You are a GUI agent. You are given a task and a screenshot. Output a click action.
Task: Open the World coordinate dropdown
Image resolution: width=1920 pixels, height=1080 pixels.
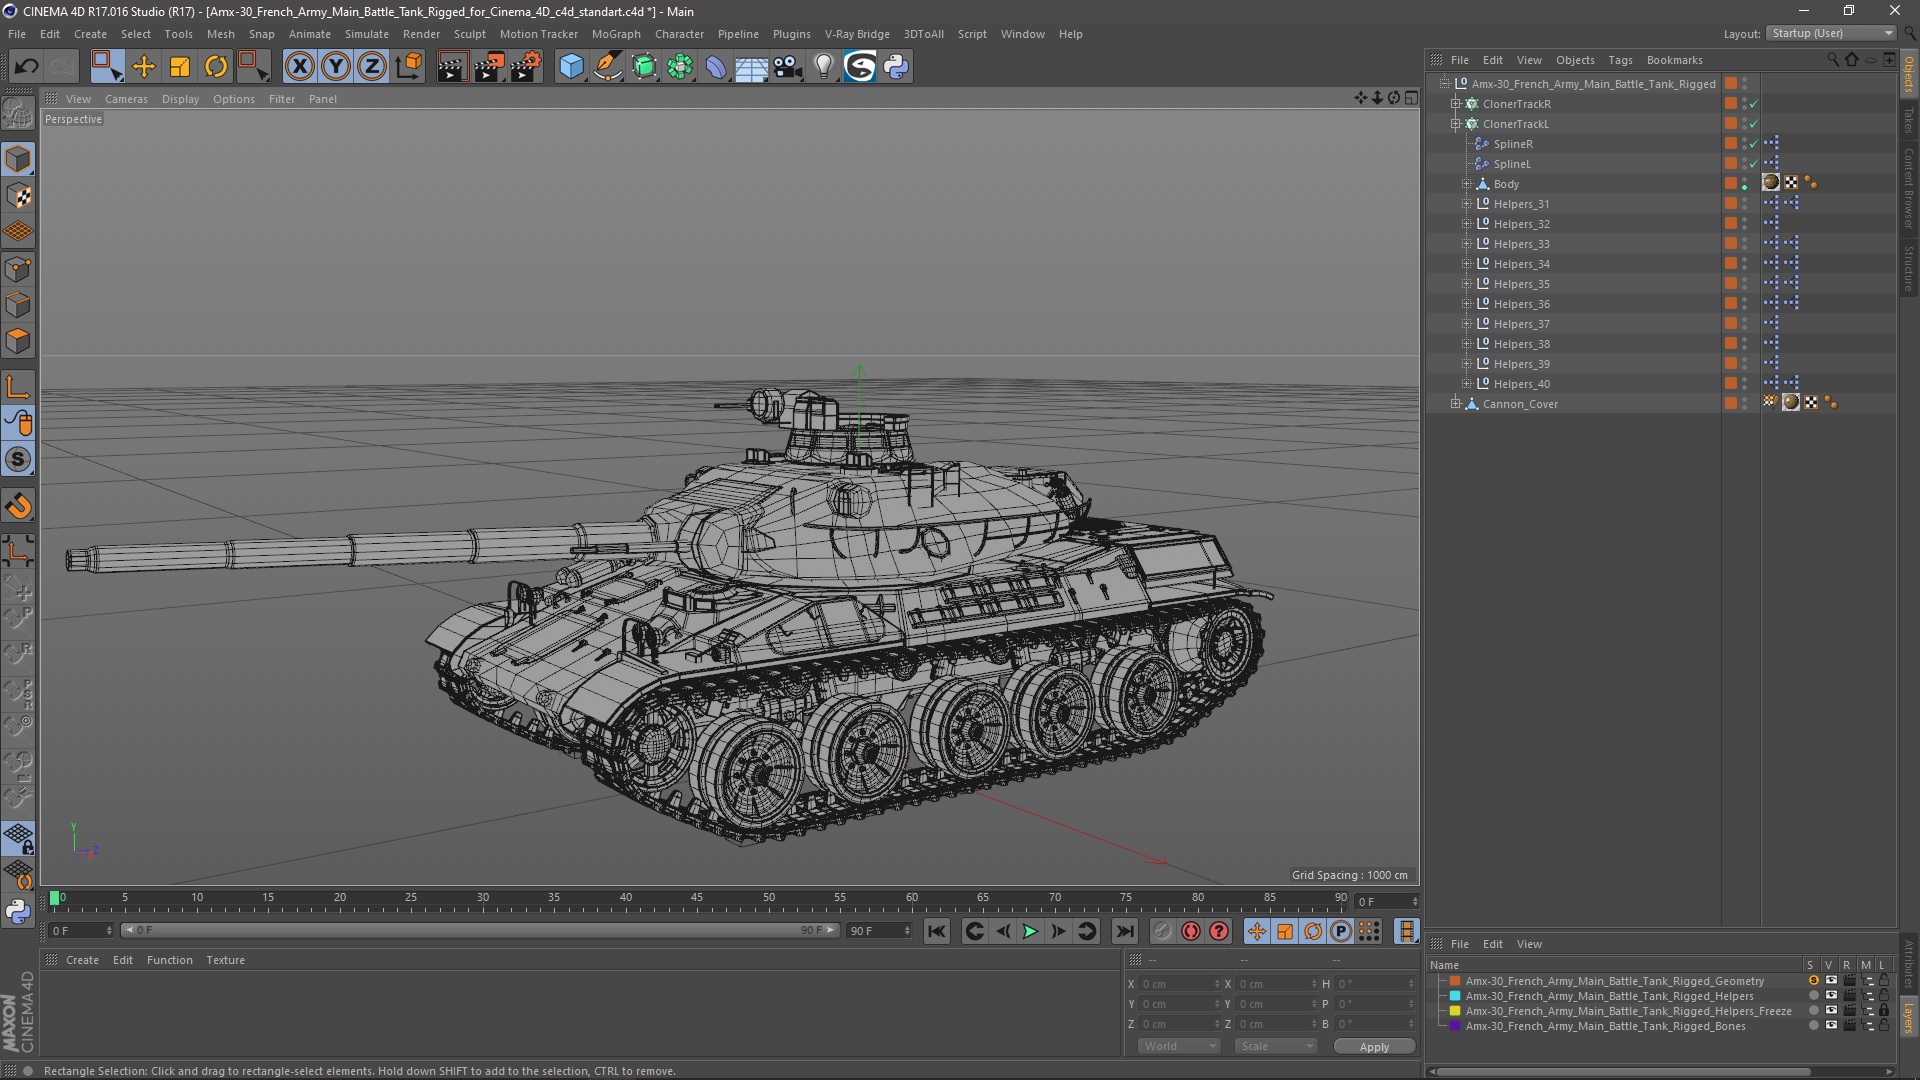pyautogui.click(x=1179, y=1046)
